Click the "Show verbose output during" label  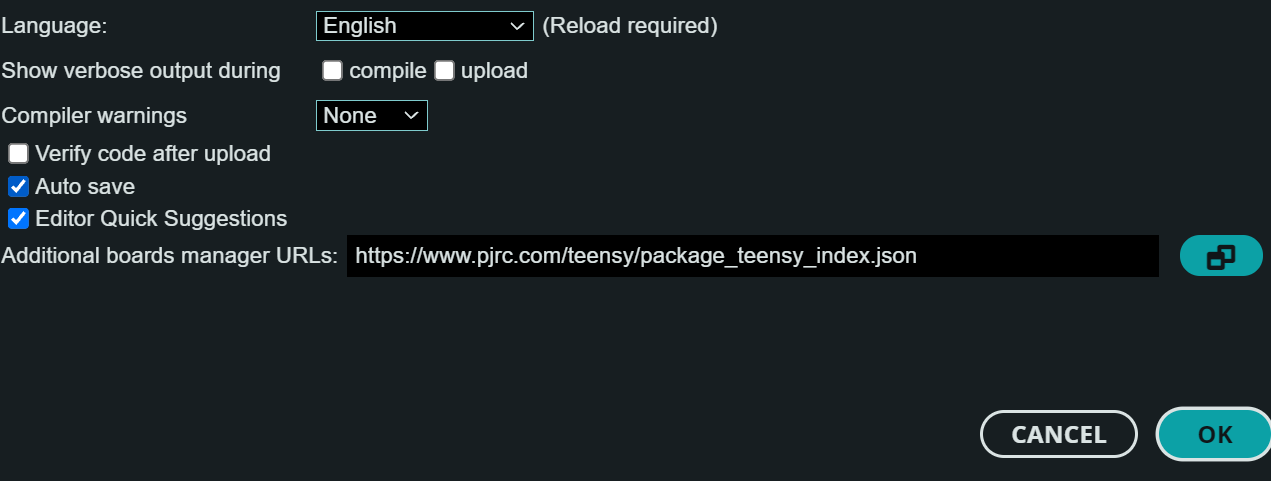pyautogui.click(x=141, y=71)
